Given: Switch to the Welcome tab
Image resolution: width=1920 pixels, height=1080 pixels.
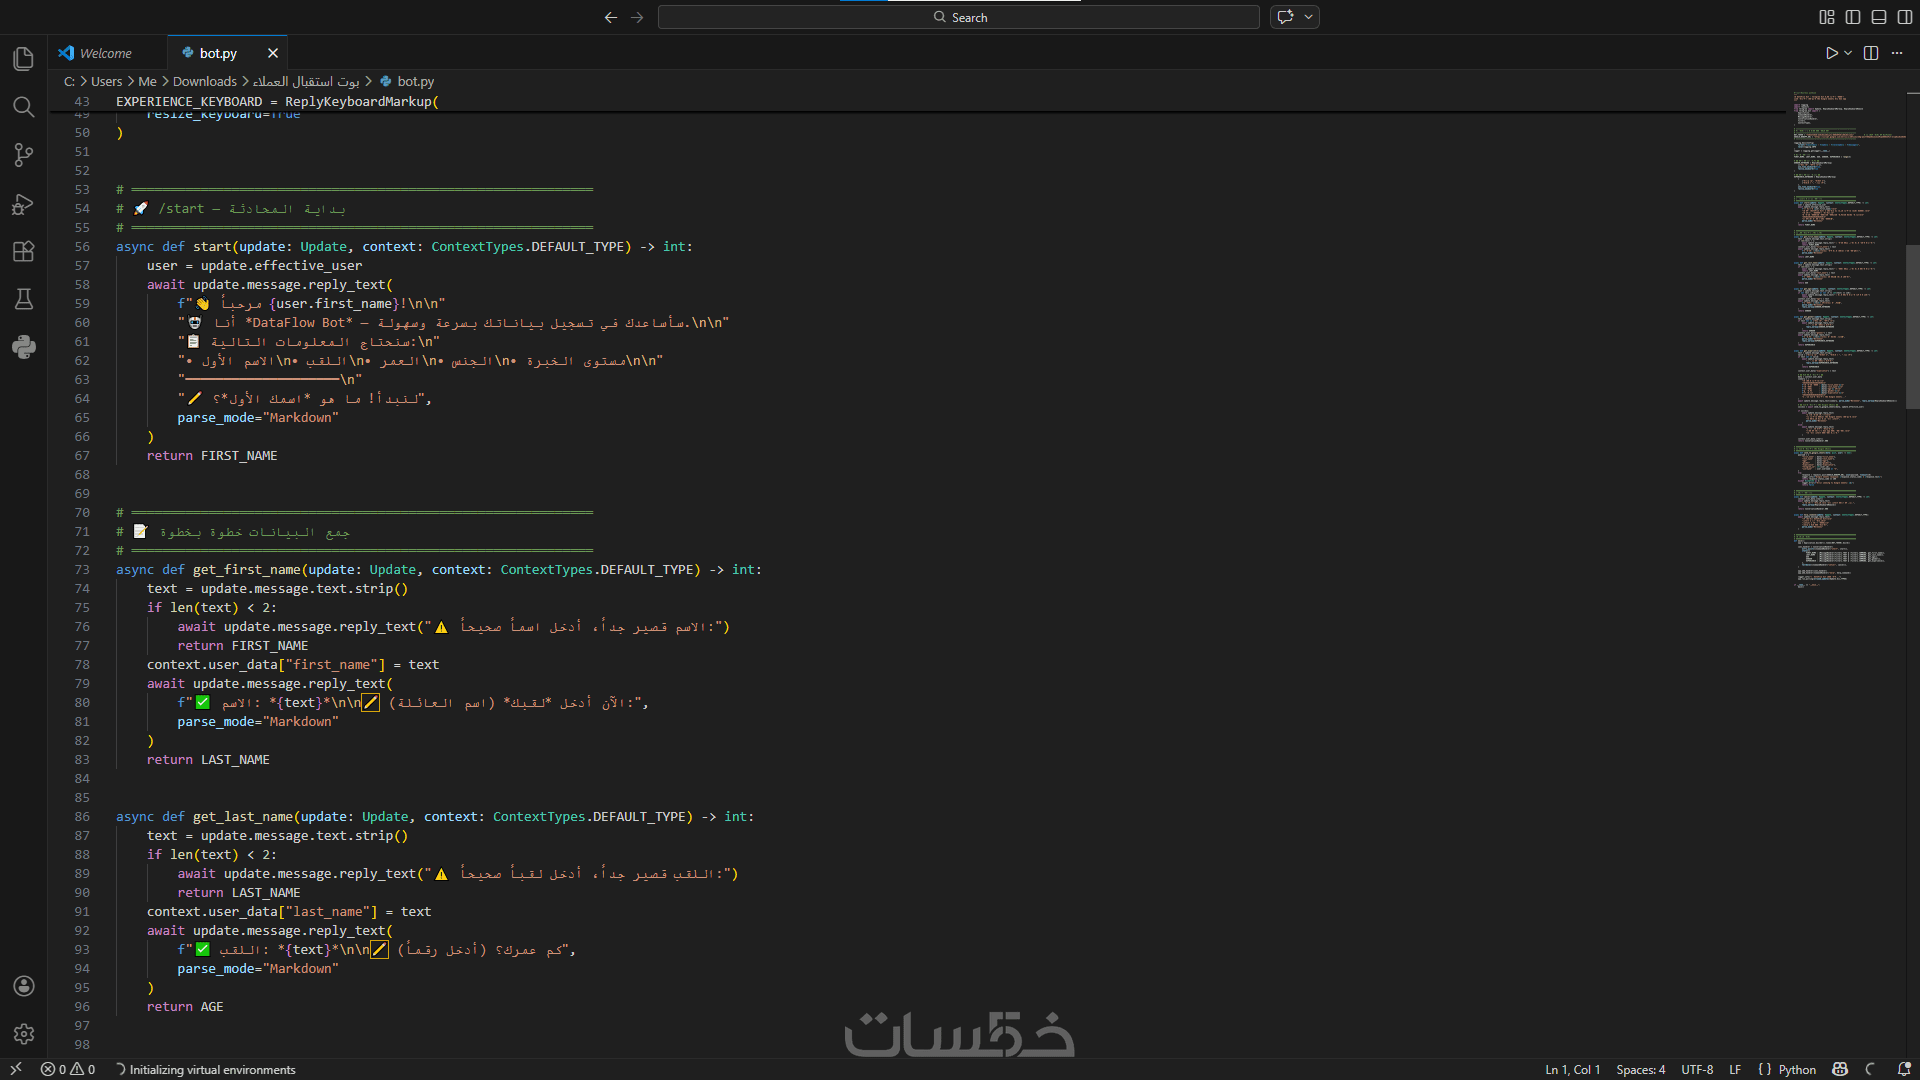Looking at the screenshot, I should [x=105, y=53].
